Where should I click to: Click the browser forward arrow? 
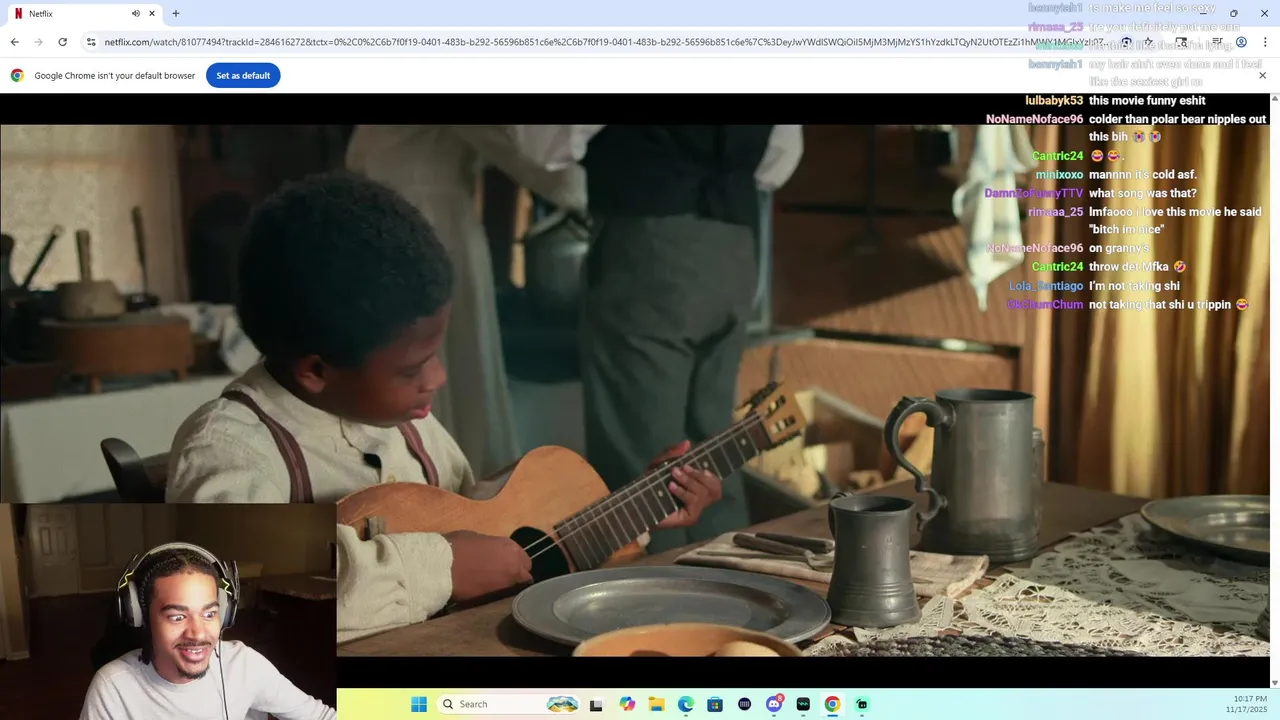click(38, 42)
